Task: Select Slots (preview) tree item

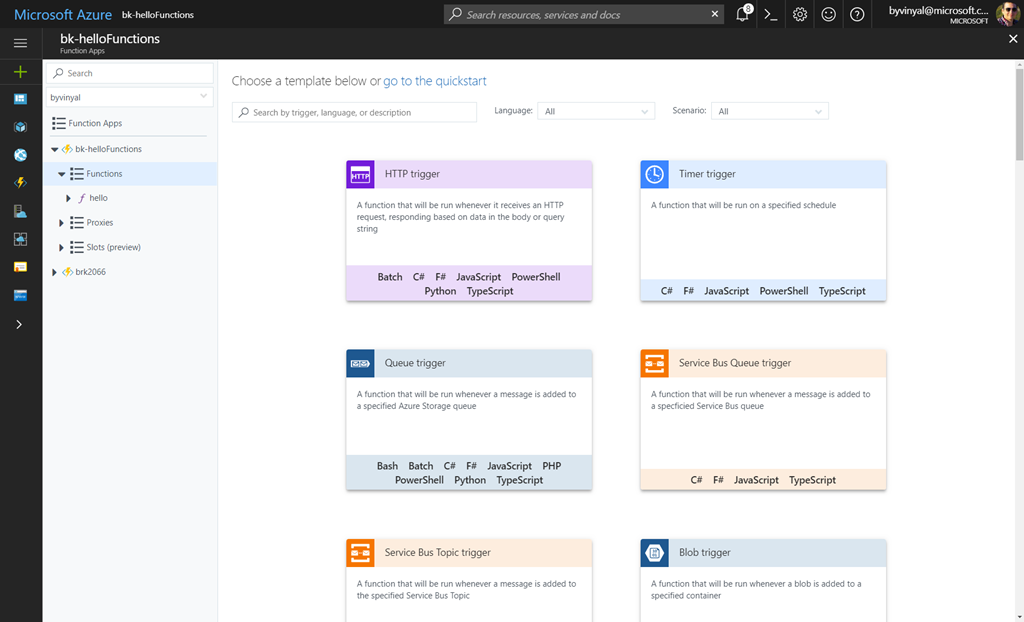Action: pos(114,248)
